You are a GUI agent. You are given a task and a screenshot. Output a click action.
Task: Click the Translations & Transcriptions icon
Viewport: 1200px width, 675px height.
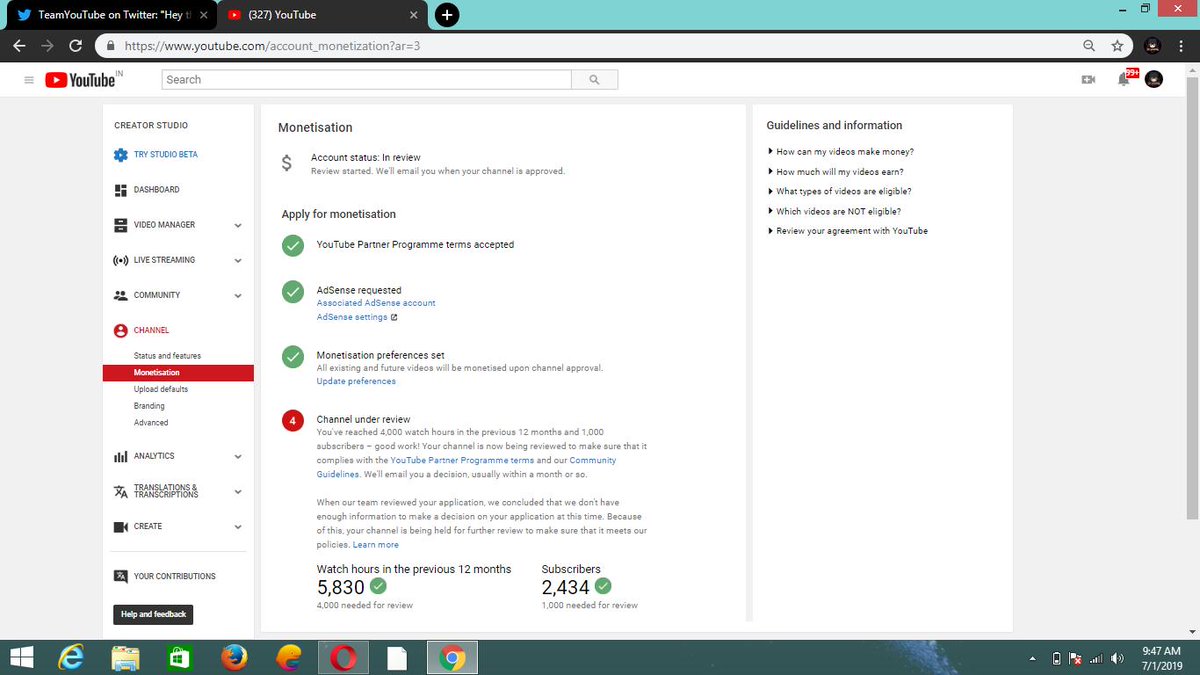tap(121, 491)
